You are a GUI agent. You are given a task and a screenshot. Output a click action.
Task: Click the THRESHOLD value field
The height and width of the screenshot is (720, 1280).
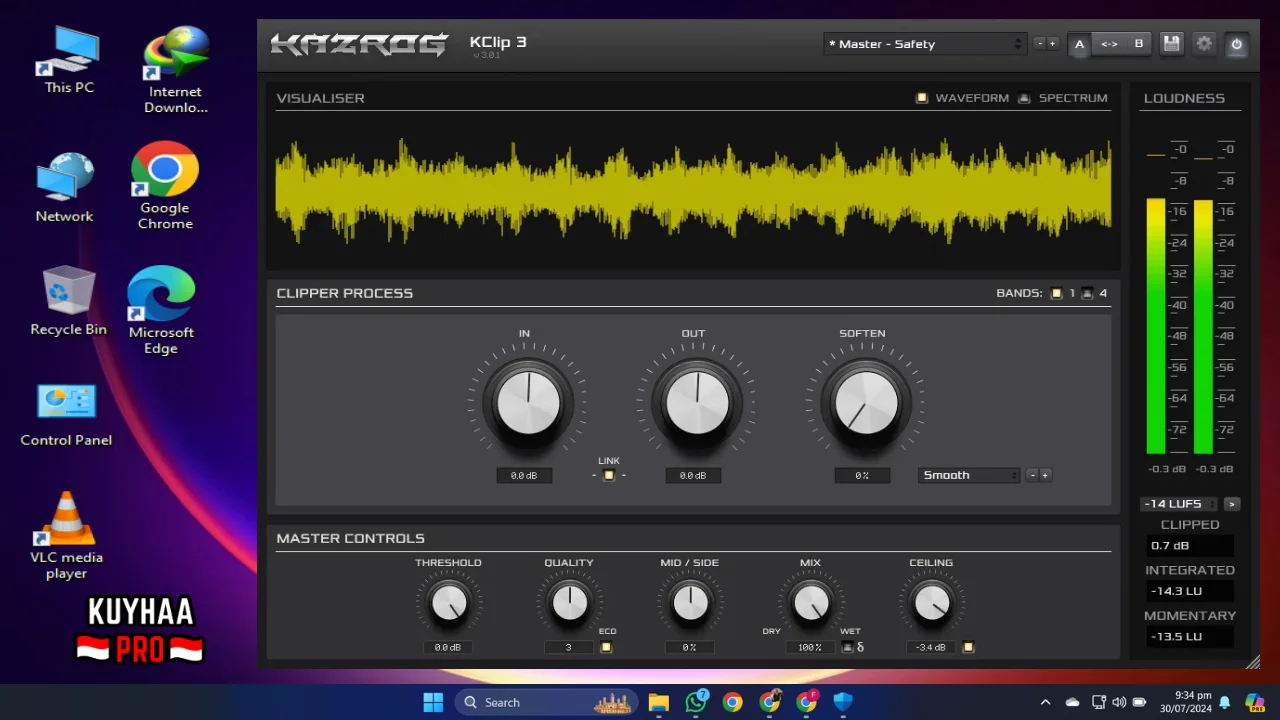[x=447, y=648]
